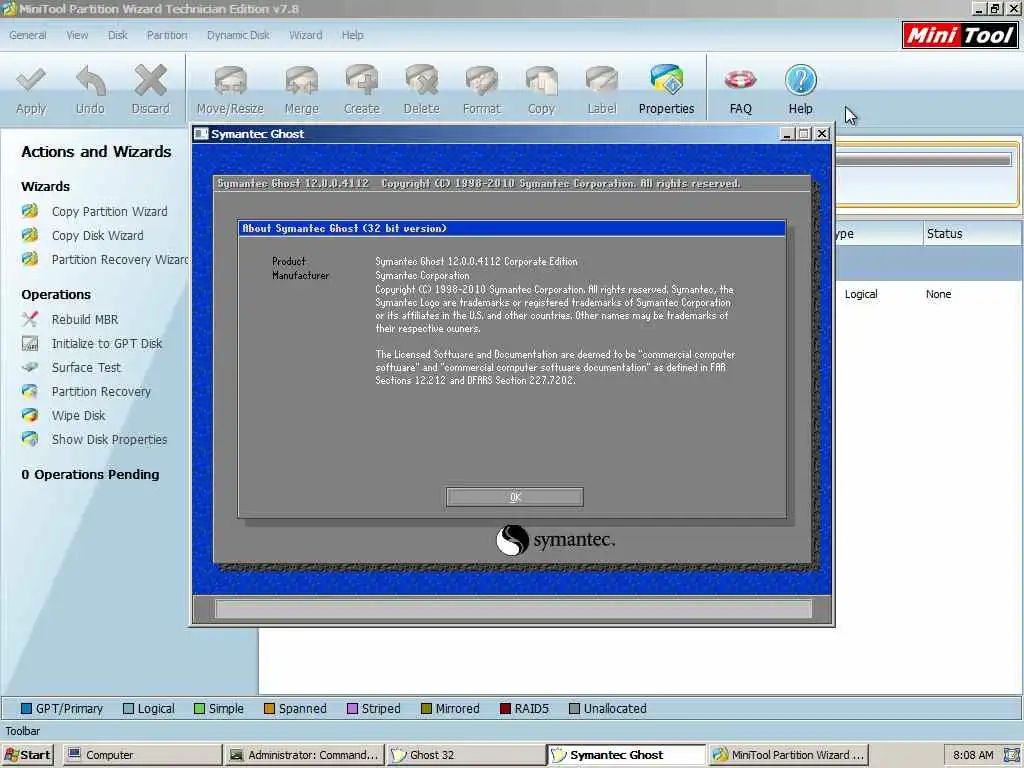
Task: Open the General menu
Action: (x=27, y=35)
